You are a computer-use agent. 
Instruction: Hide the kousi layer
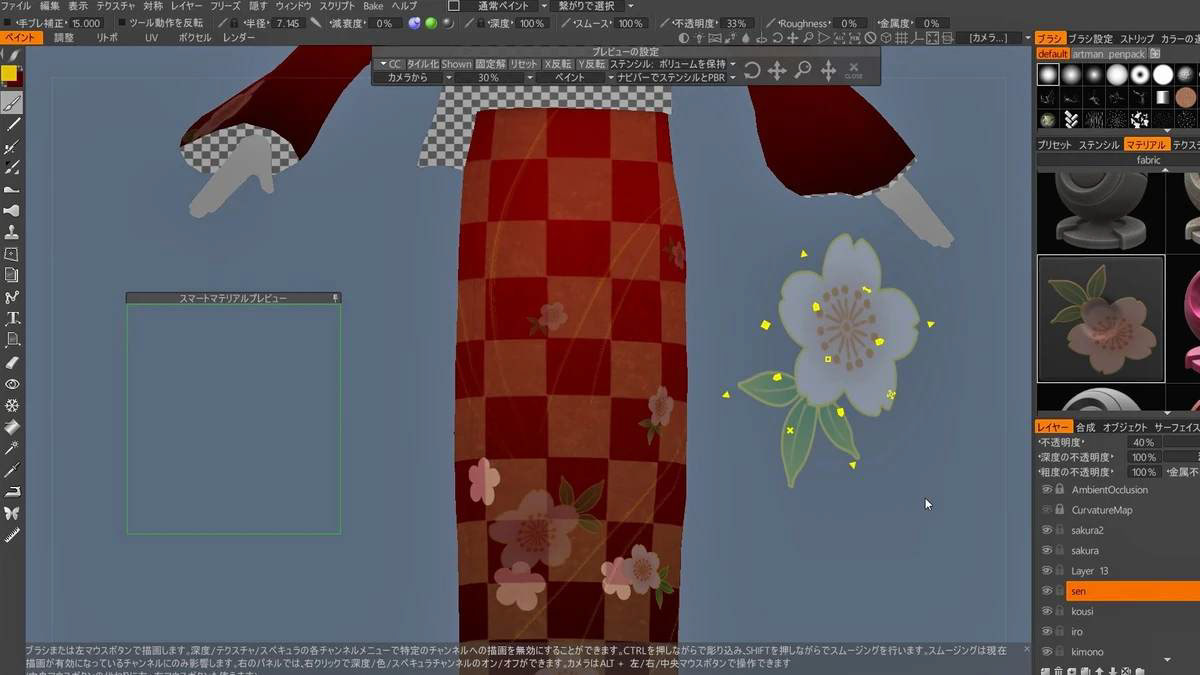tap(1047, 611)
